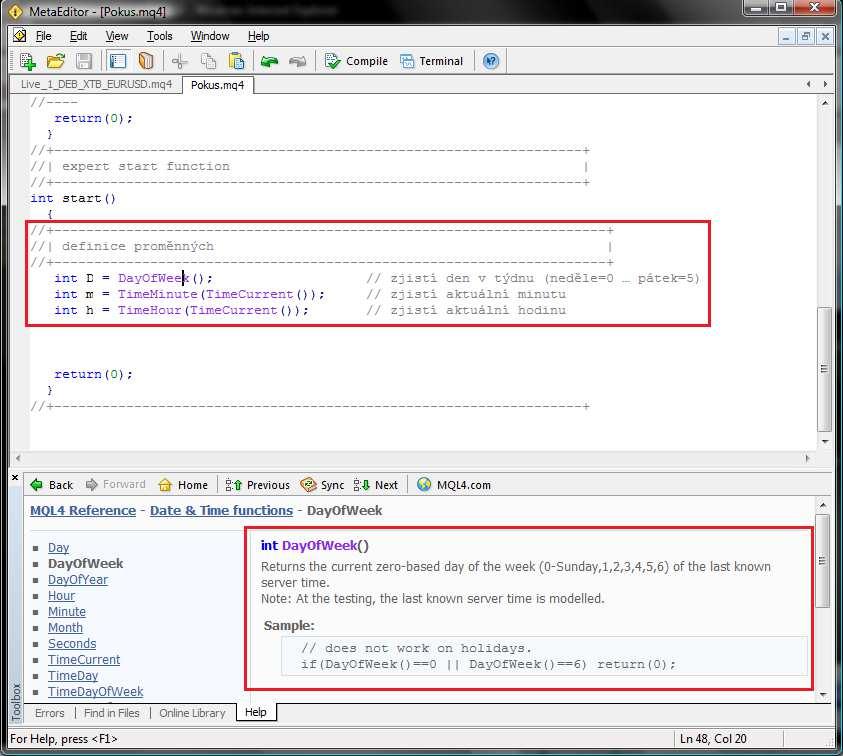Click the blue Help question mark icon
Screen dimensions: 843x756
click(x=491, y=61)
